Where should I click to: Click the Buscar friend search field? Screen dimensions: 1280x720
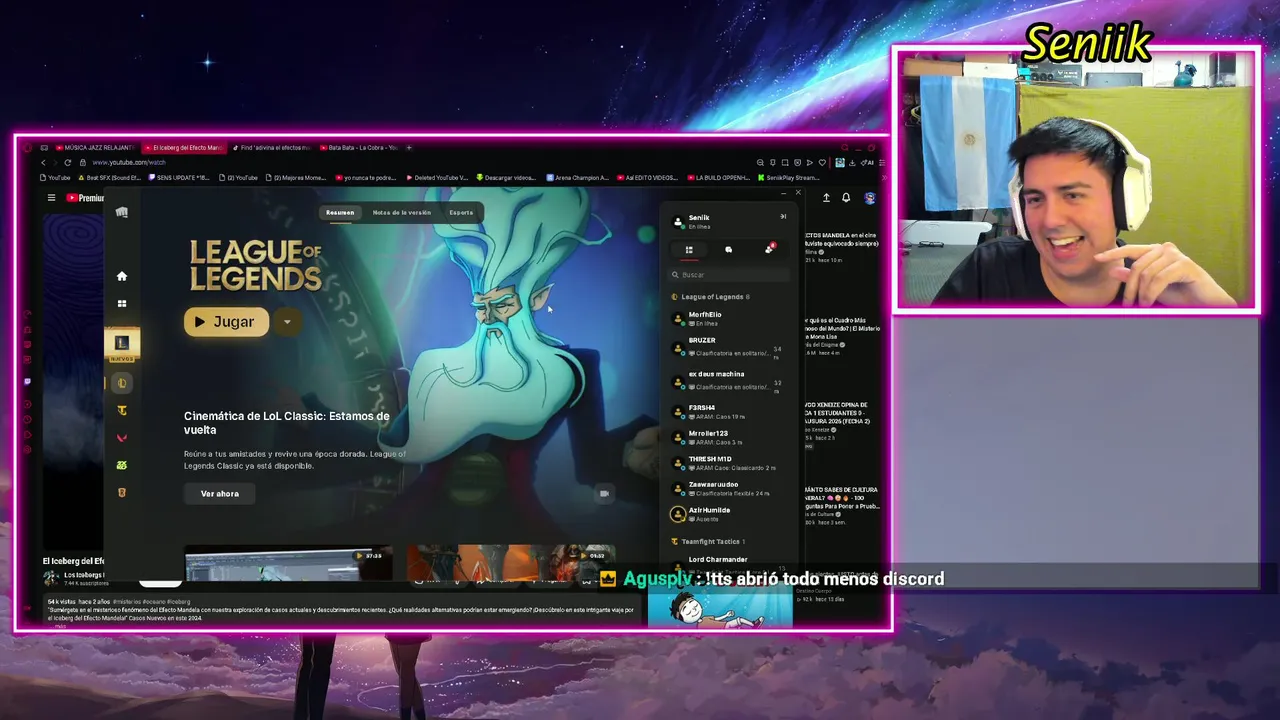[731, 275]
